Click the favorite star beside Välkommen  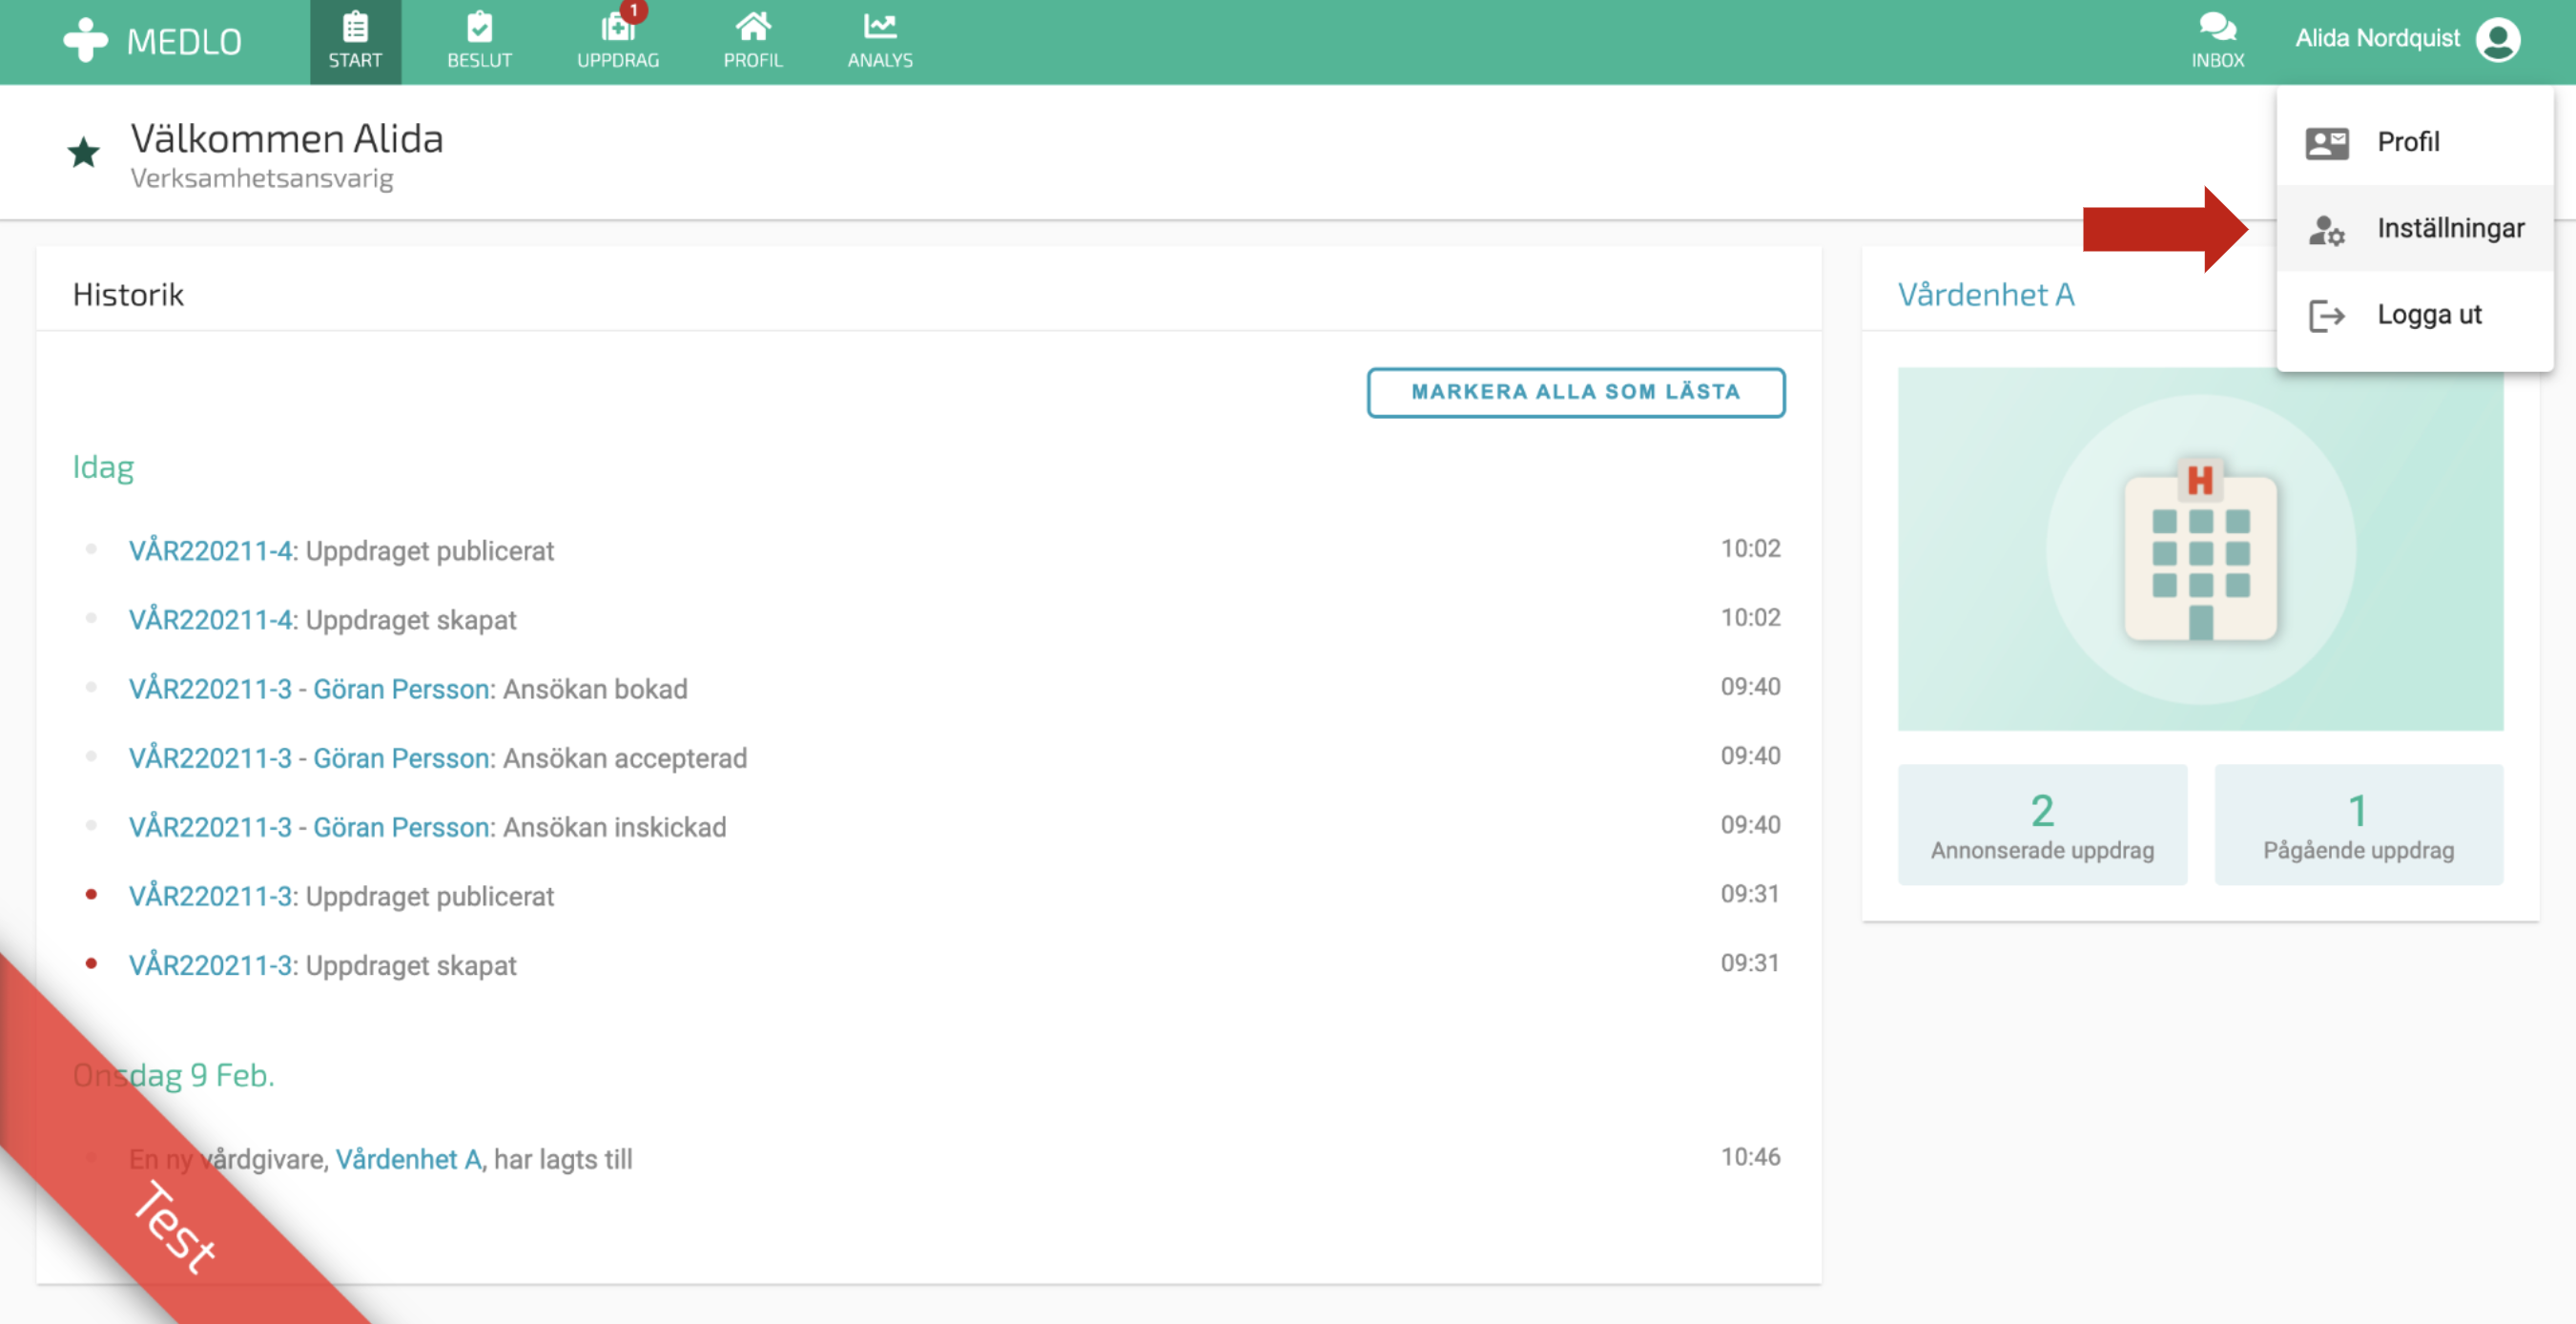coord(84,153)
